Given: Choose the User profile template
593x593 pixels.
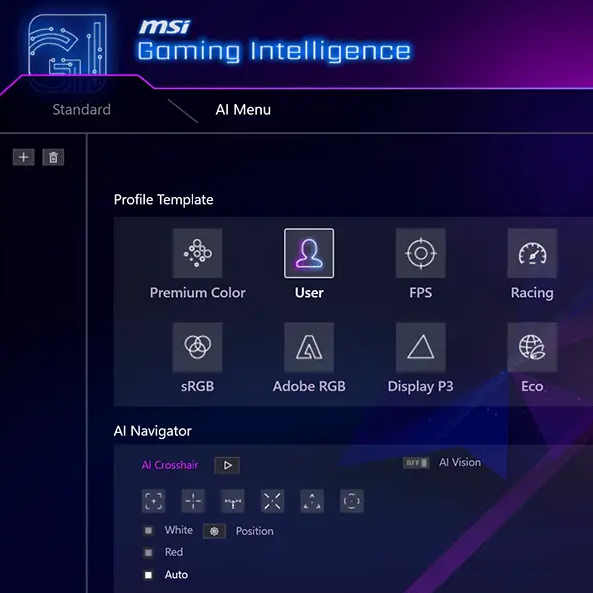Looking at the screenshot, I should (309, 253).
